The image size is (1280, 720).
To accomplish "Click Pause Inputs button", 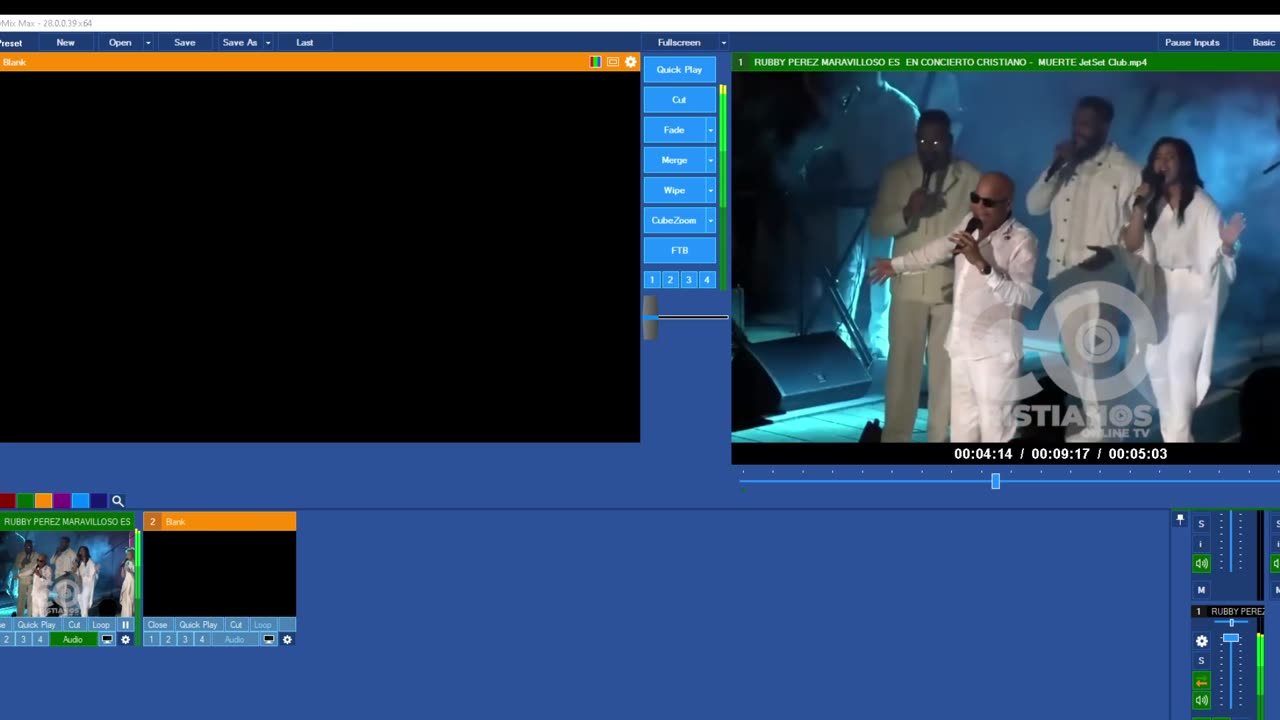I will [x=1192, y=43].
